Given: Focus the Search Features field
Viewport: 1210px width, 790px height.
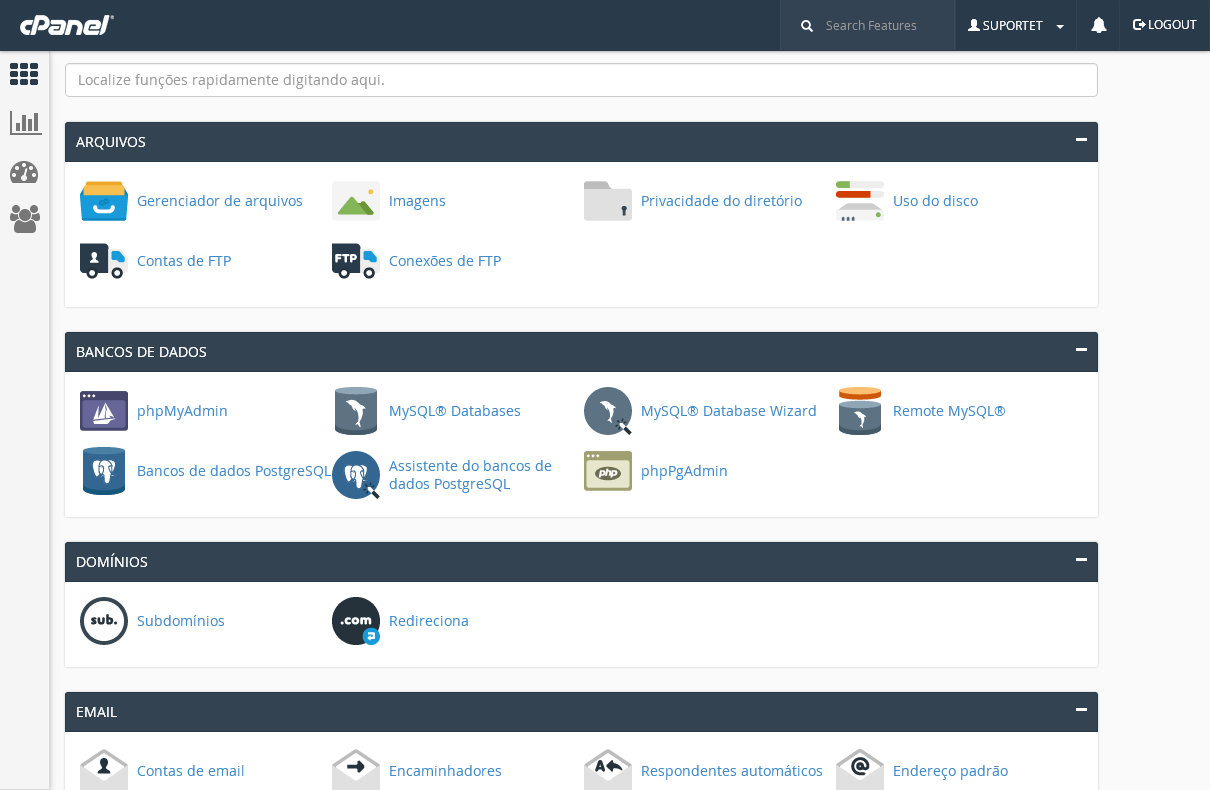Looking at the screenshot, I should point(870,25).
